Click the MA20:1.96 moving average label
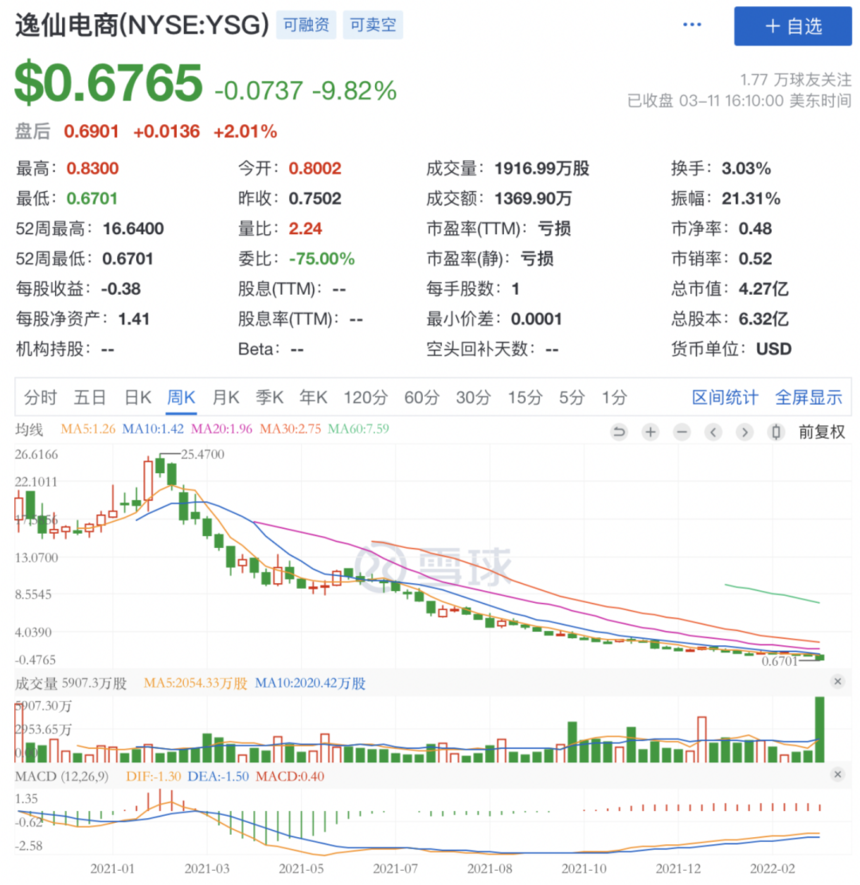Image resolution: width=860 pixels, height=885 pixels. [x=222, y=429]
